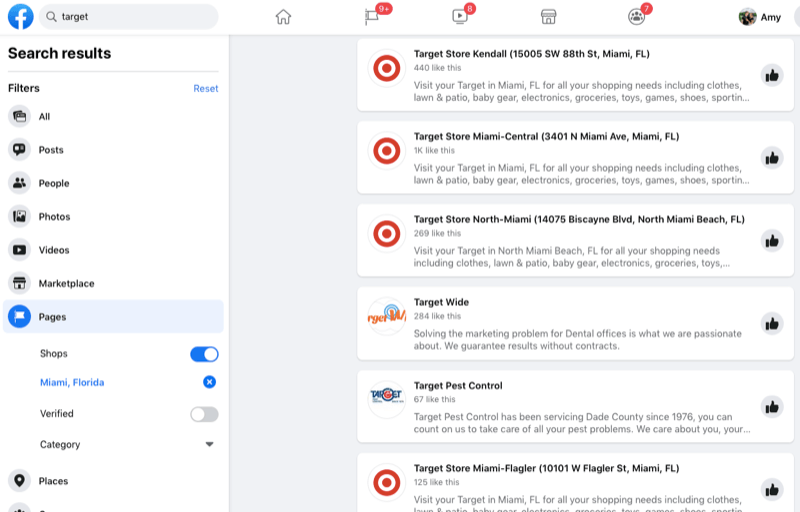Enable the Verified toggle
Viewport: 800px width, 512px height.
point(204,414)
